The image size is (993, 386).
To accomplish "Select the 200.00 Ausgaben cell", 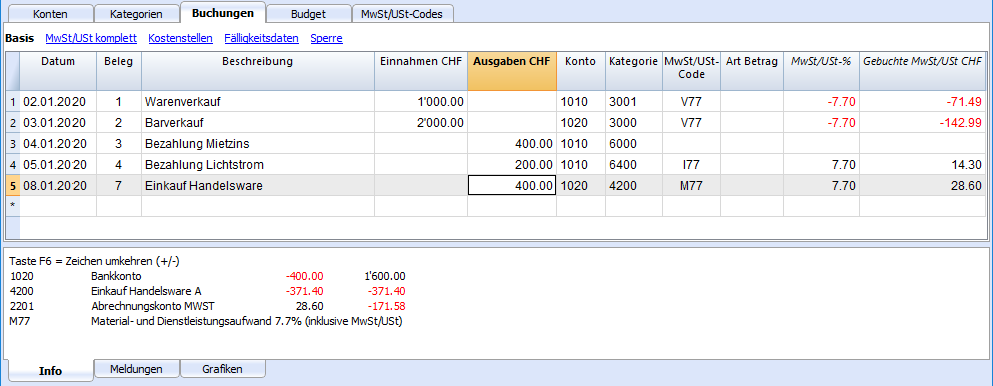I will tap(512, 165).
